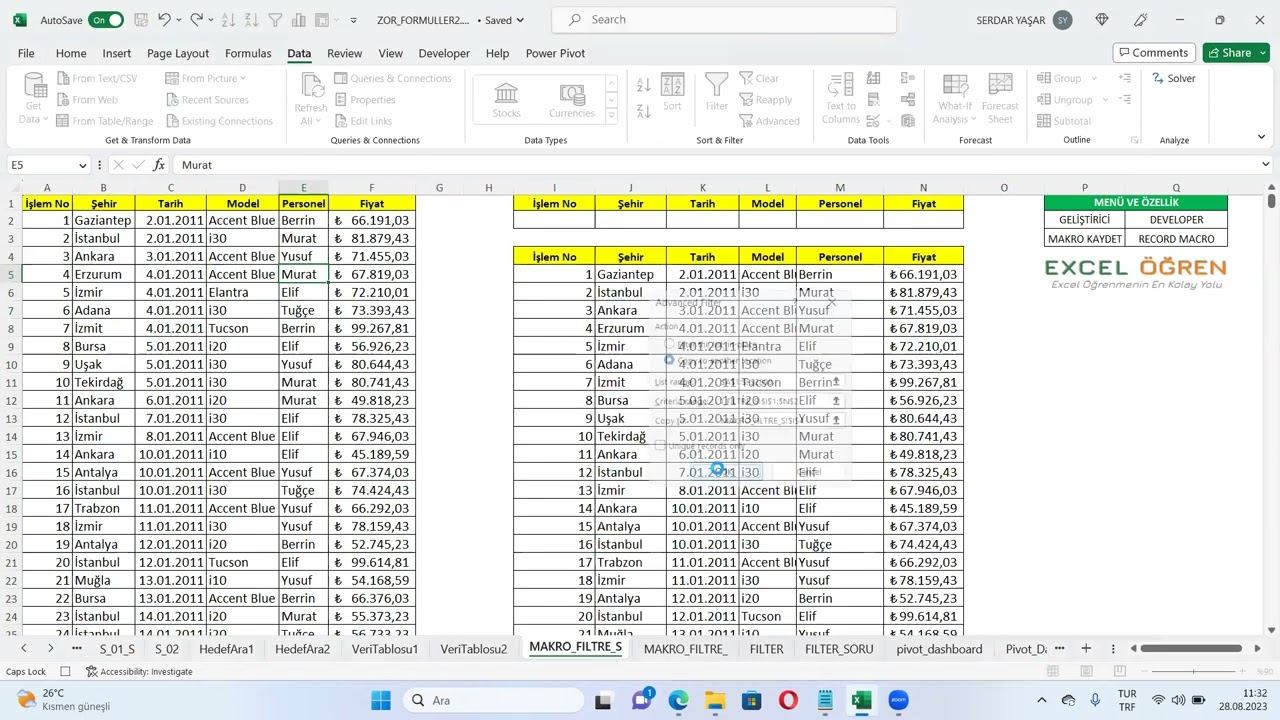Click the large Filter funnel button
This screenshot has width=1280, height=720.
pos(717,92)
